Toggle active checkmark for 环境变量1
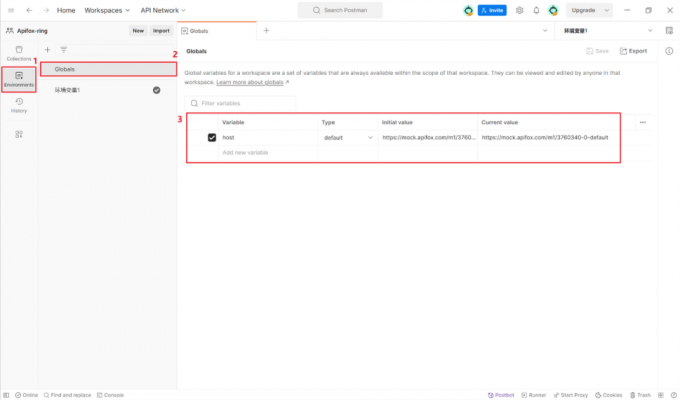The image size is (680, 400). click(157, 90)
